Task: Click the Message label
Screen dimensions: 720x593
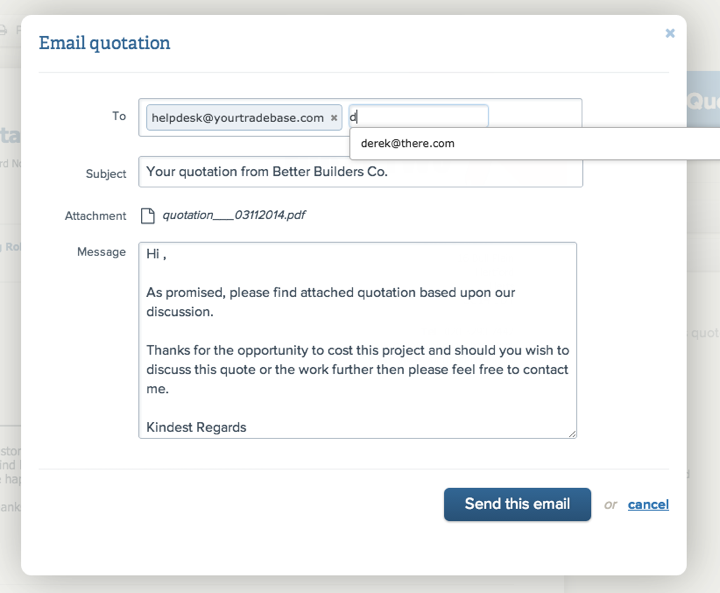Action: (101, 252)
